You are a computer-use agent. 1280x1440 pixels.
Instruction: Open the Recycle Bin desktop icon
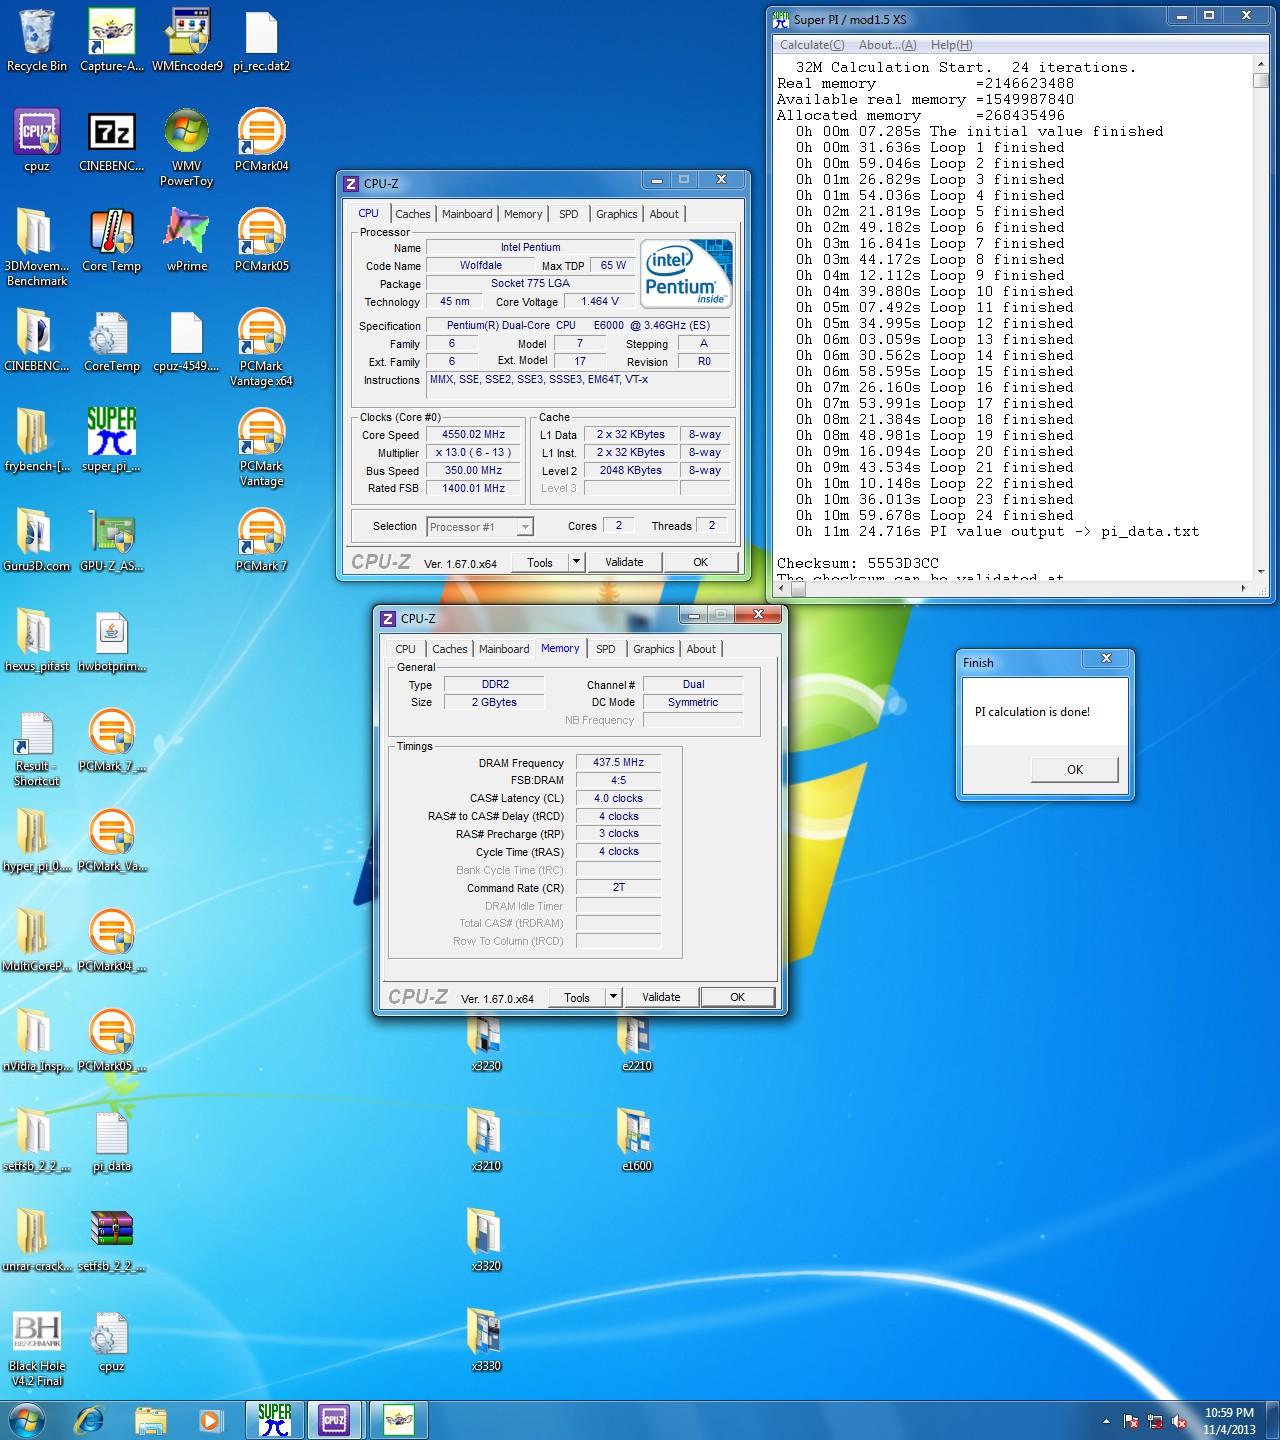click(37, 40)
